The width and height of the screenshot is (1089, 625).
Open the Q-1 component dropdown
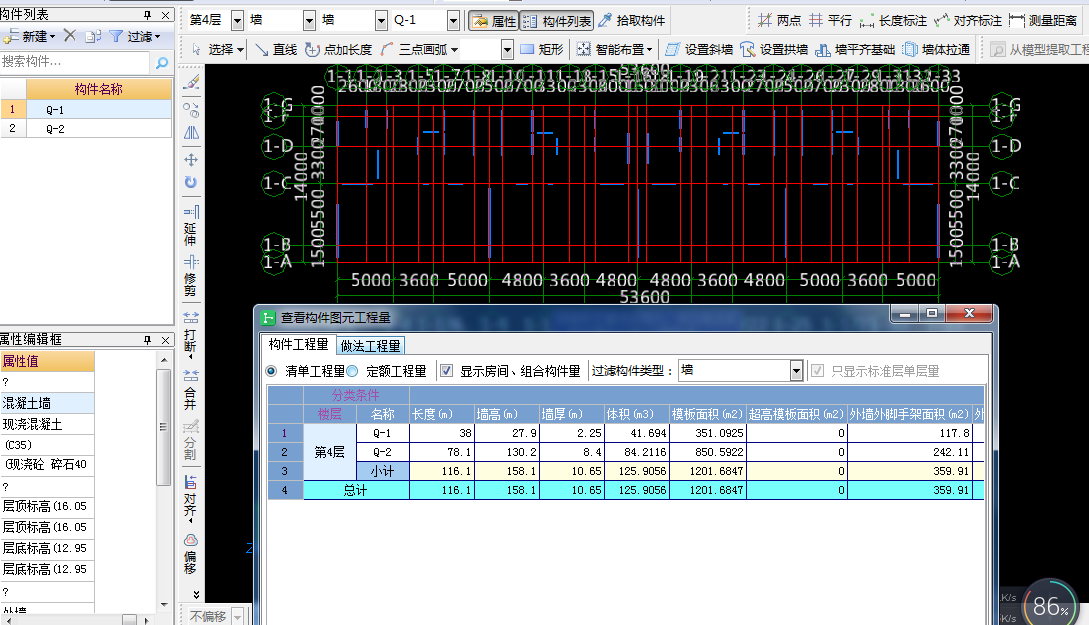454,21
